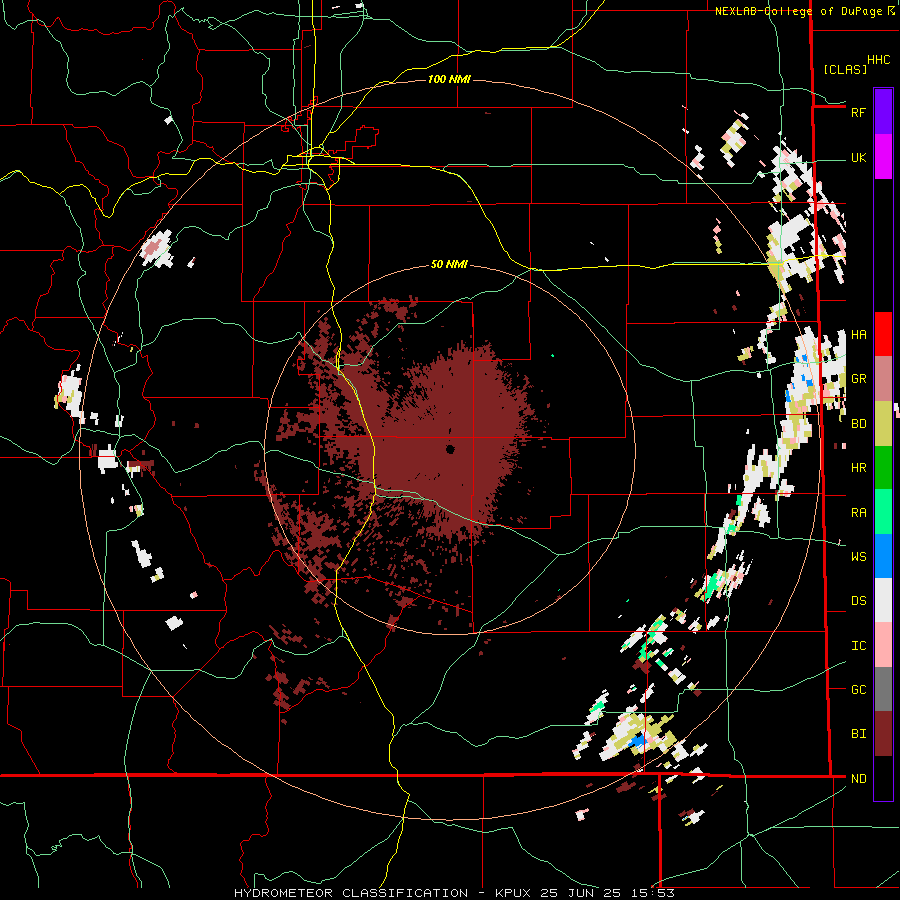The height and width of the screenshot is (900, 900).
Task: Click the 'BD' legend label
Action: (858, 424)
